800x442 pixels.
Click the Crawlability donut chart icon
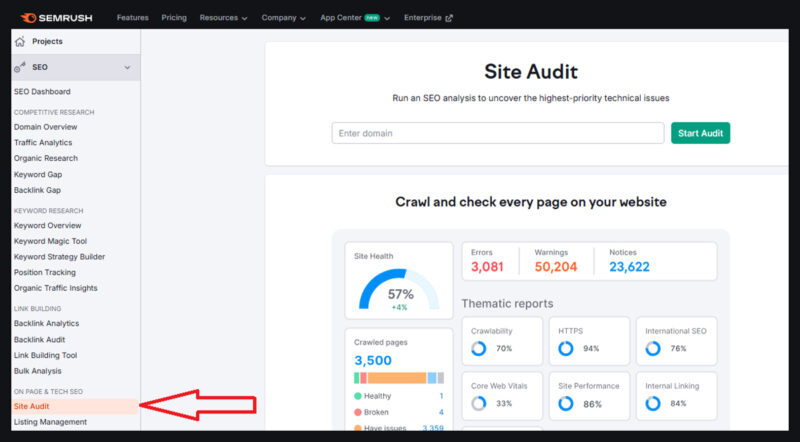tap(479, 349)
